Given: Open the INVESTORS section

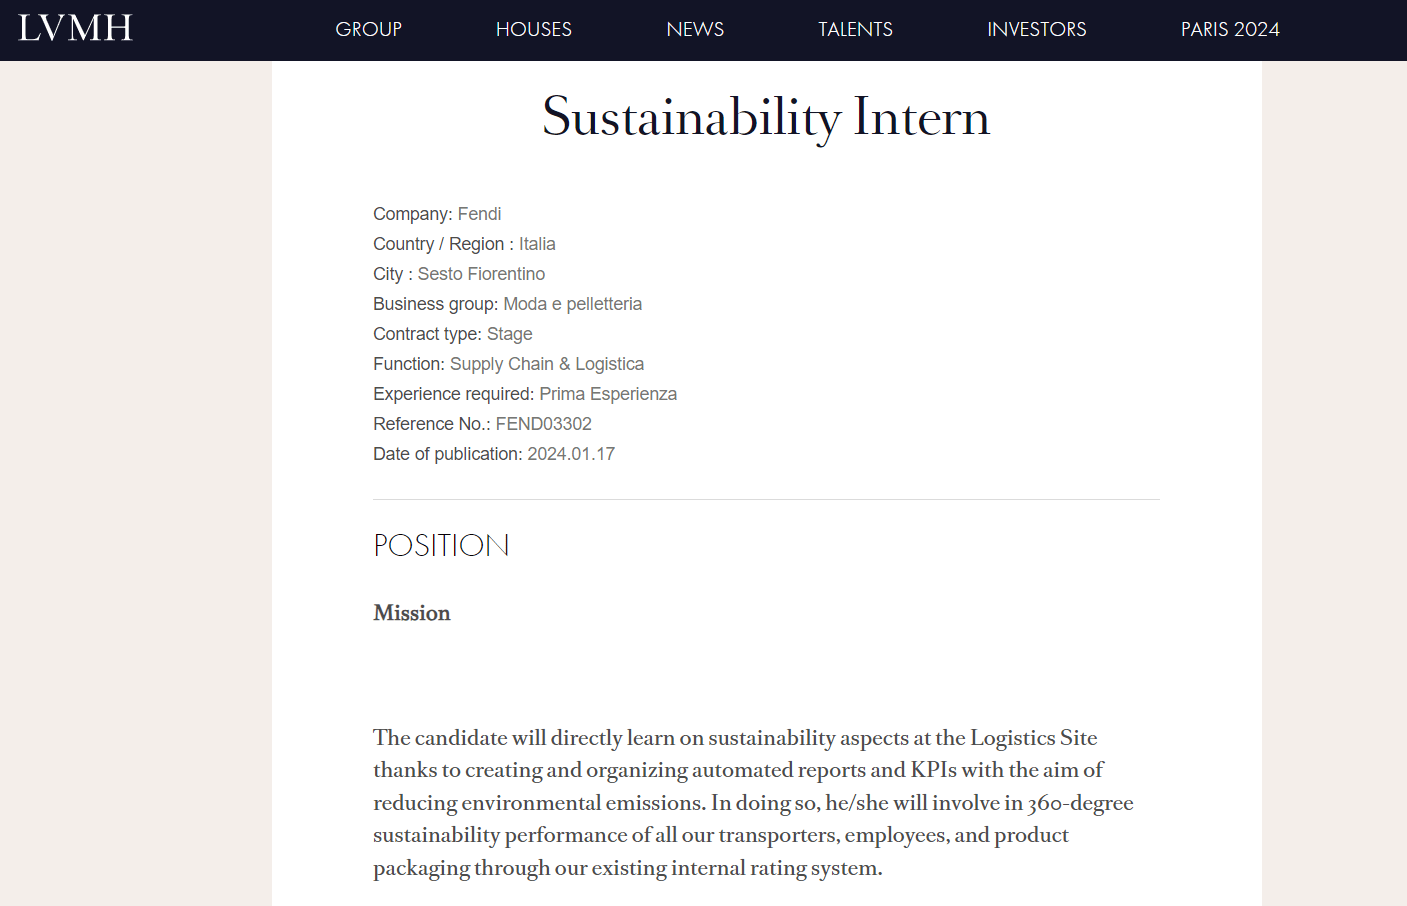Looking at the screenshot, I should tap(1037, 29).
